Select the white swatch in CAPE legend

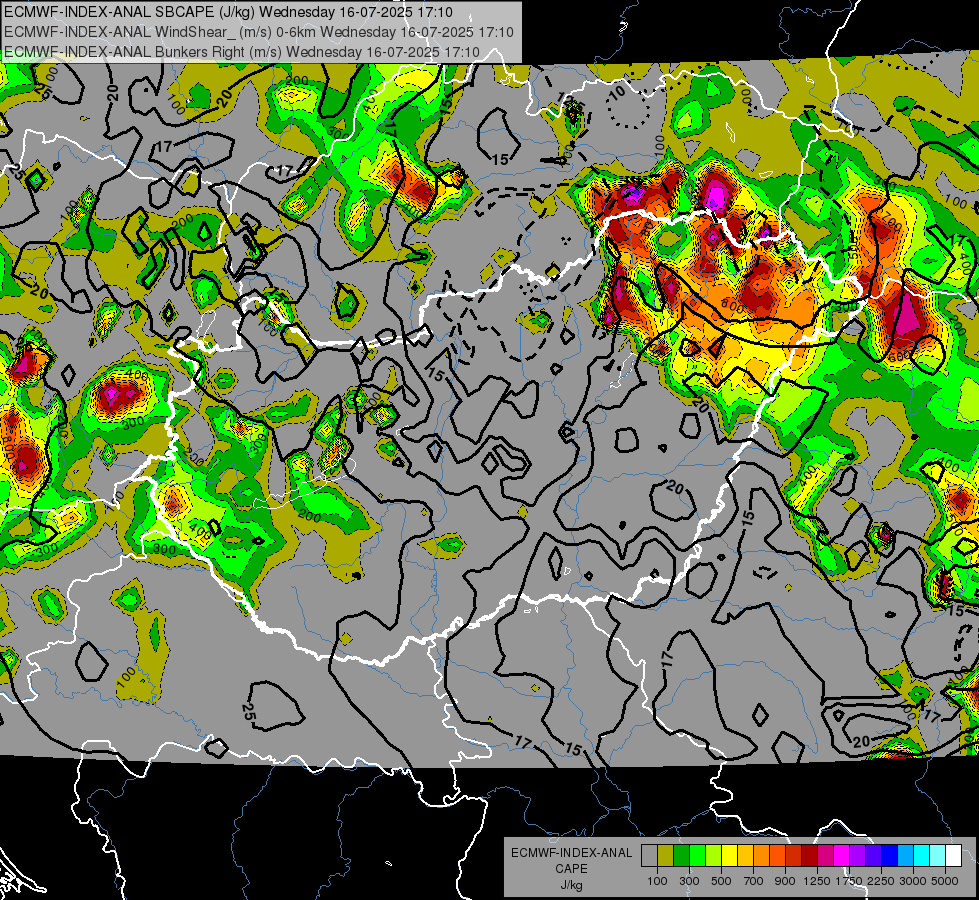953,856
